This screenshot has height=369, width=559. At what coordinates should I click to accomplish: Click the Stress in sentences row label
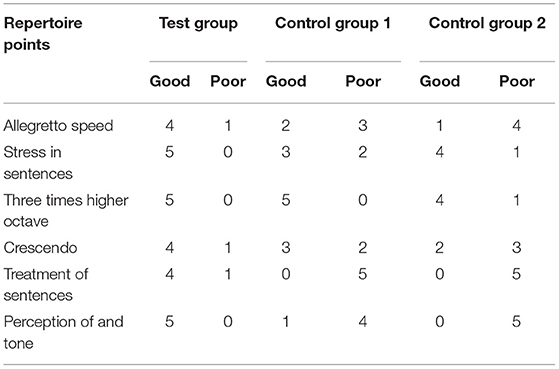(38, 163)
